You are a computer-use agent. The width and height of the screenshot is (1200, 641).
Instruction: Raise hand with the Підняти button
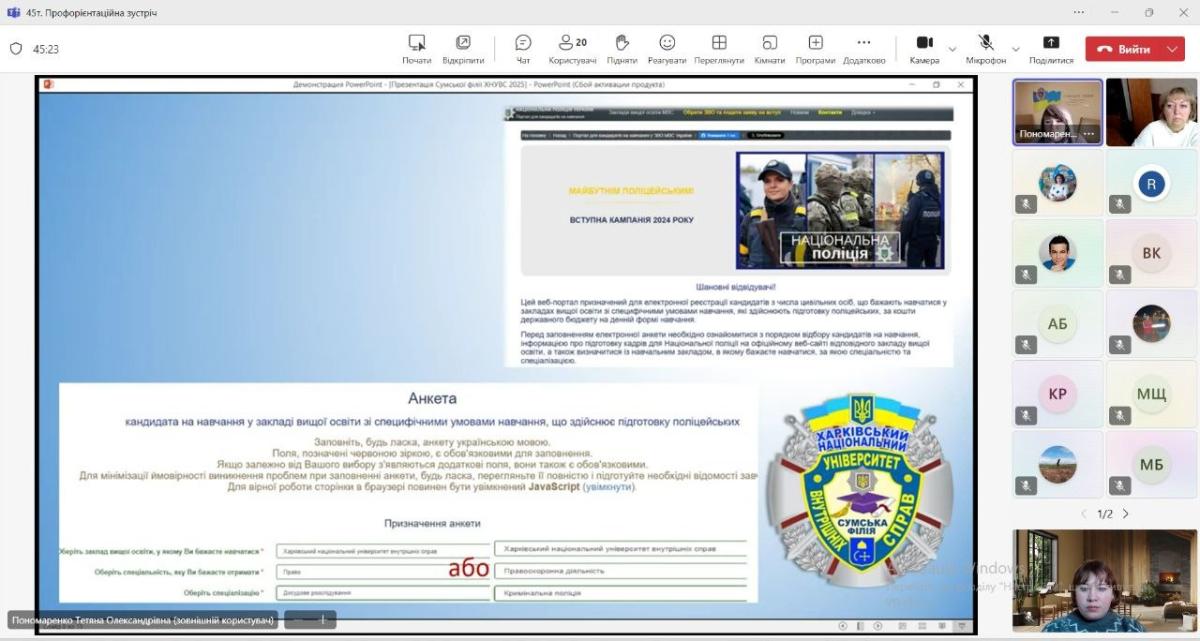tap(621, 48)
